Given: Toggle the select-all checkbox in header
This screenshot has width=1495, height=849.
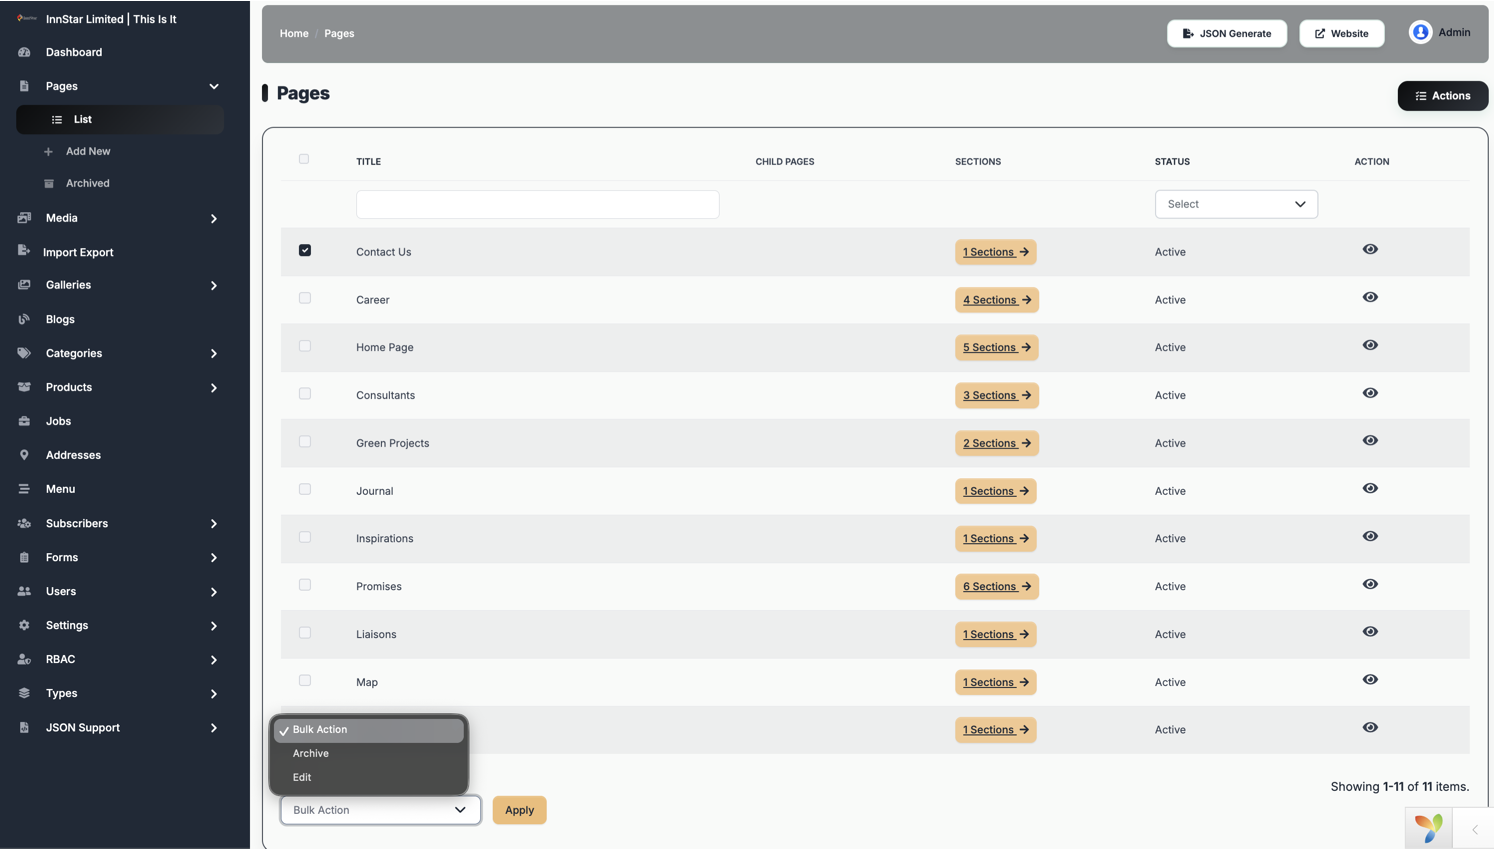Looking at the screenshot, I should pos(304,159).
